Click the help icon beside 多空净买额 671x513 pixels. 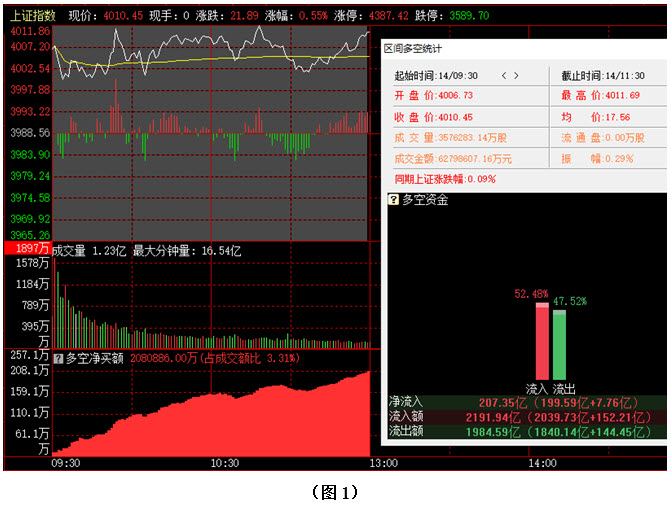[58, 357]
